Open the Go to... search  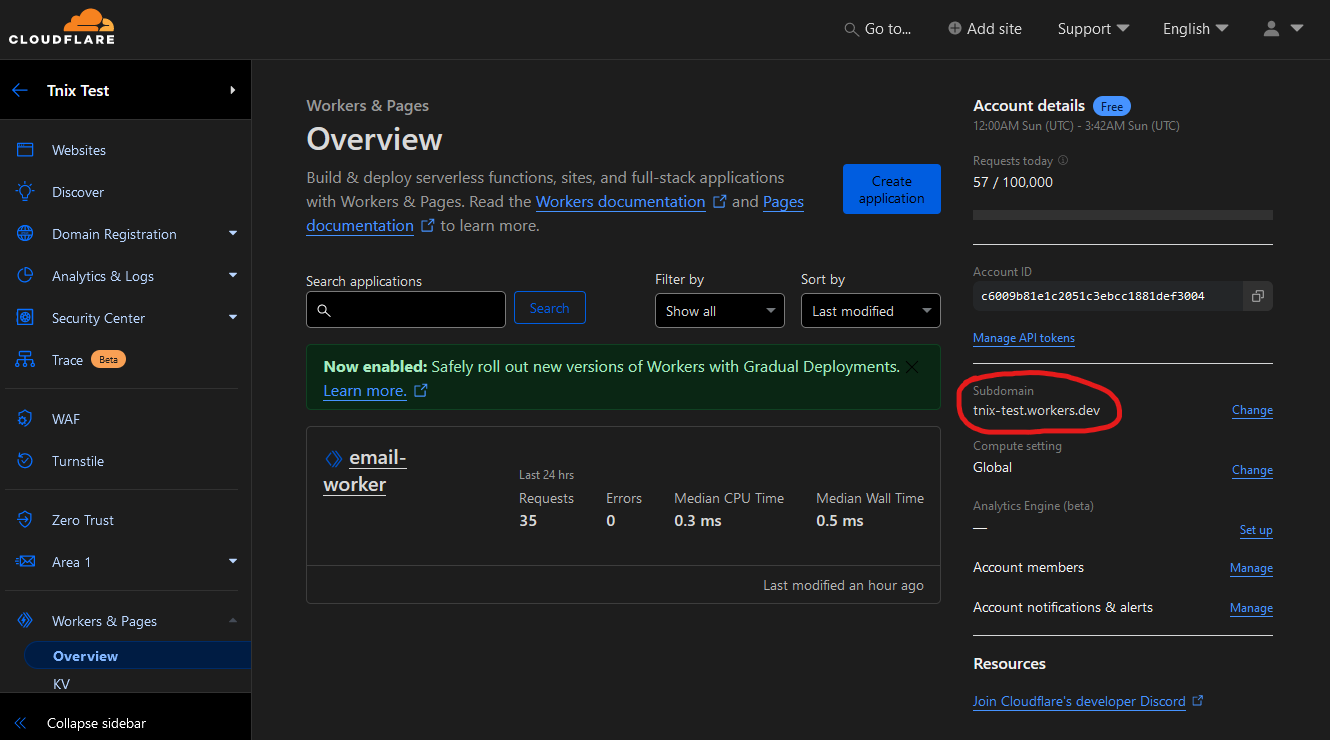coord(878,29)
